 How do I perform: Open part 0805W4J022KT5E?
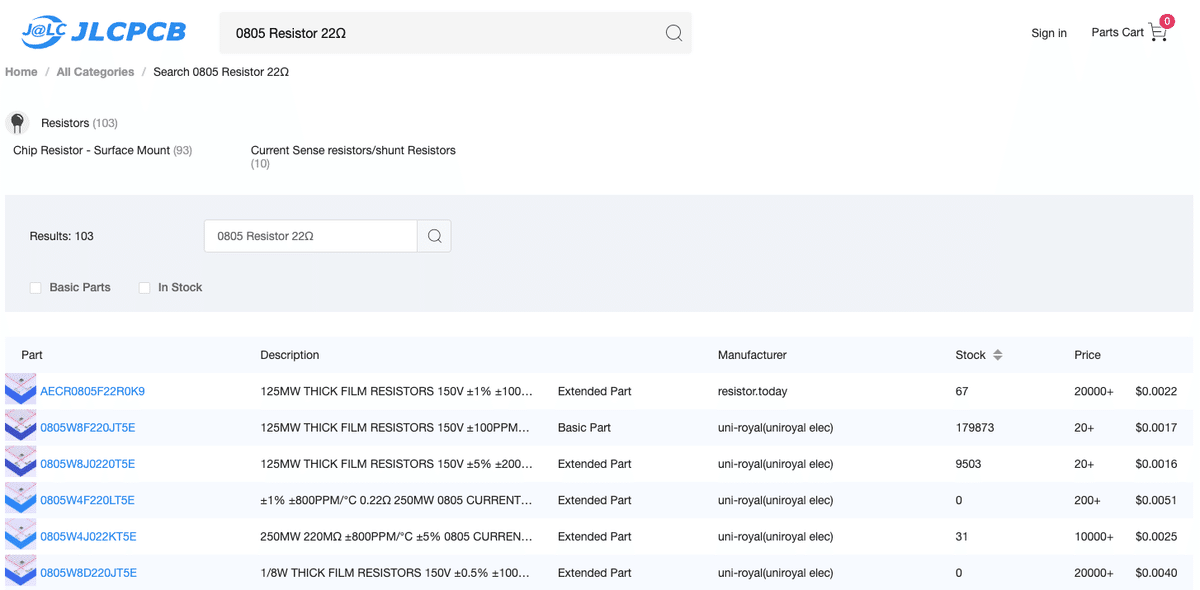pos(88,536)
